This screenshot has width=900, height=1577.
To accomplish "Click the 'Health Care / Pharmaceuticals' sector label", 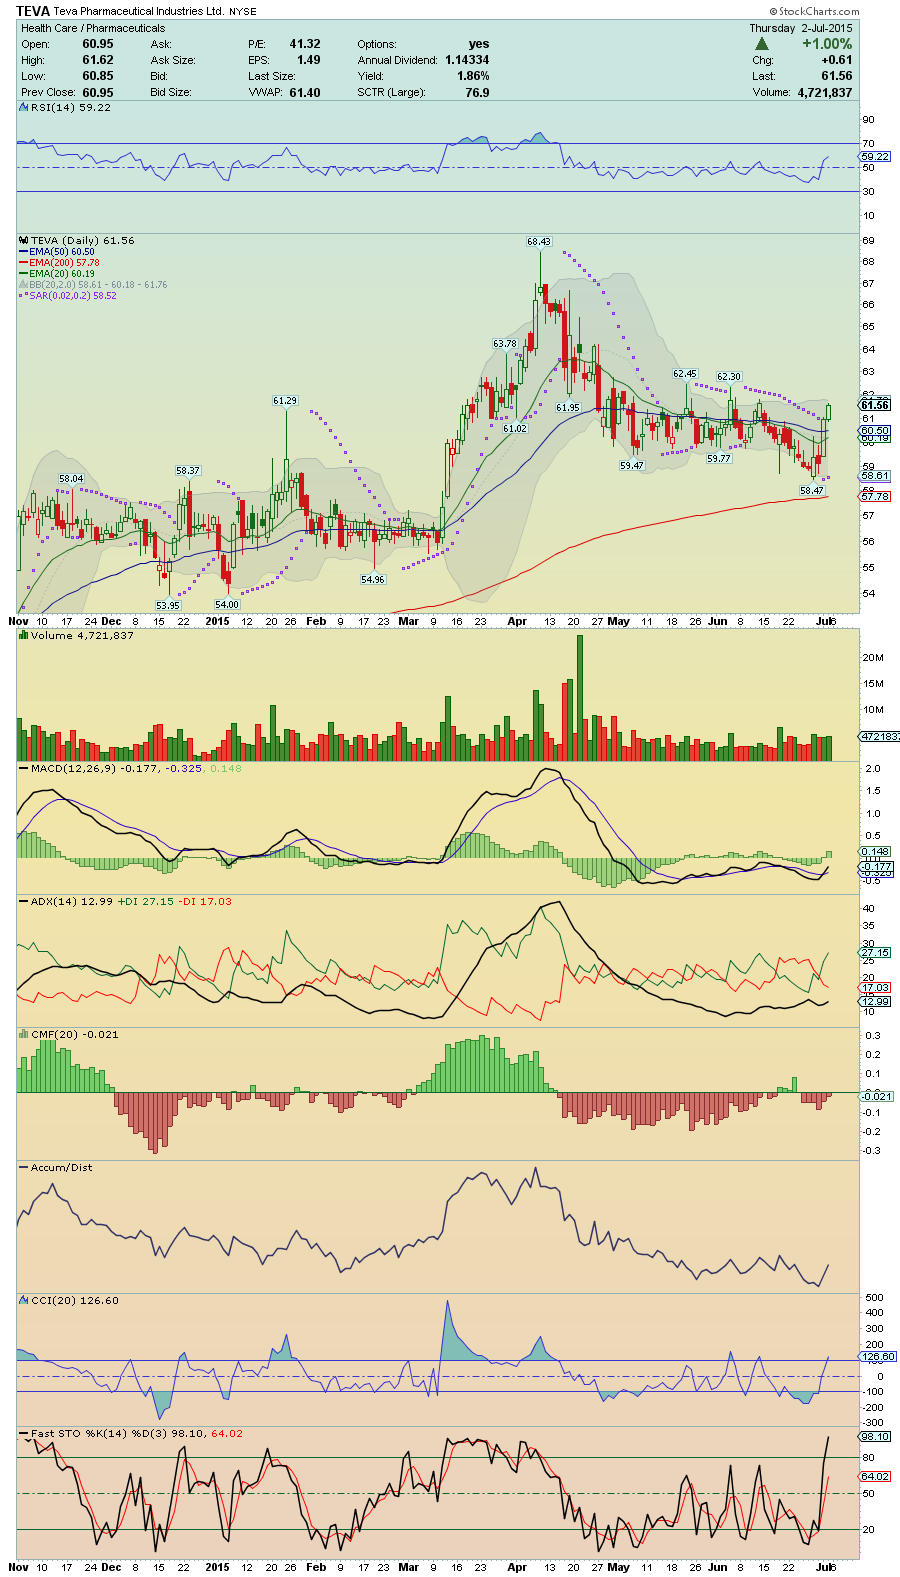I will pyautogui.click(x=93, y=28).
